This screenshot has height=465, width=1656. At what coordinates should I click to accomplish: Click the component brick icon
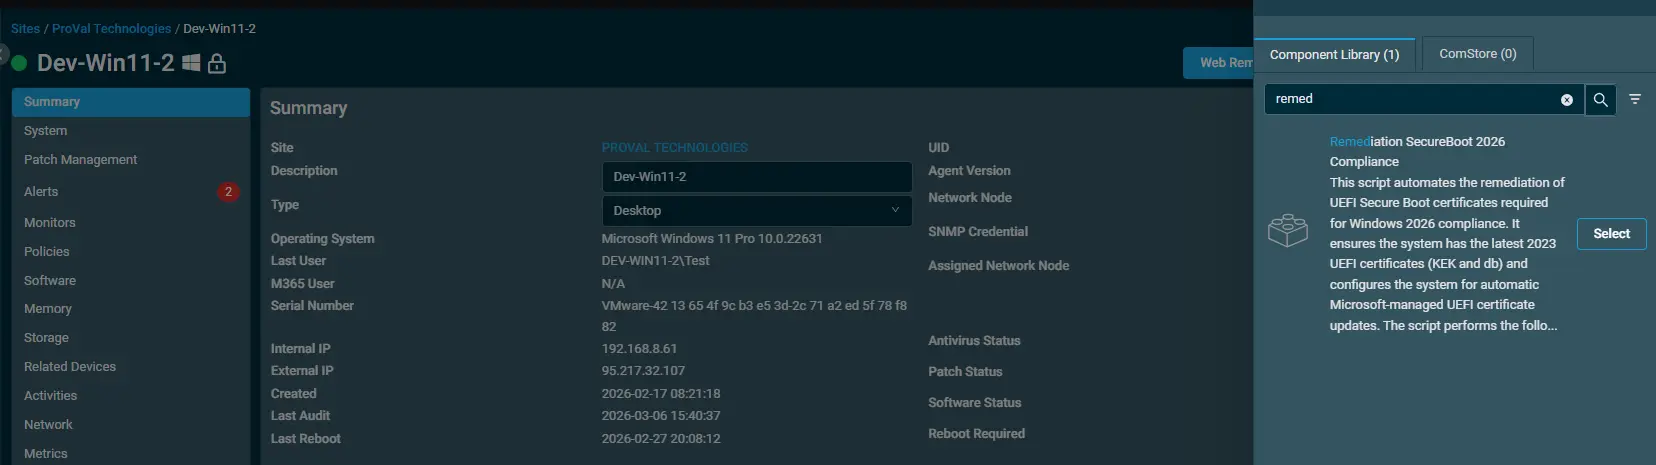tap(1288, 231)
